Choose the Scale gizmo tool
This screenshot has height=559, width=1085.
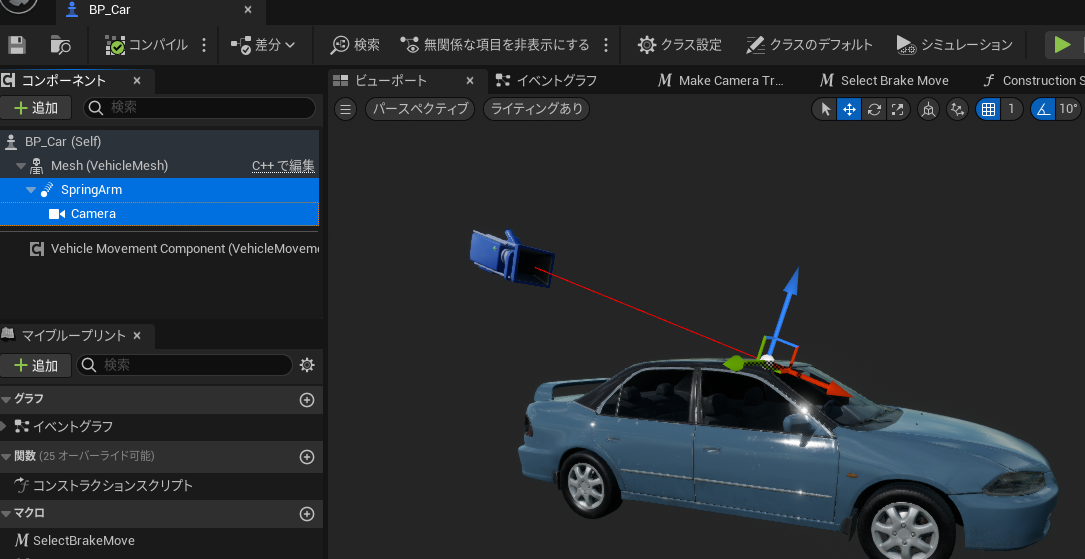897,109
